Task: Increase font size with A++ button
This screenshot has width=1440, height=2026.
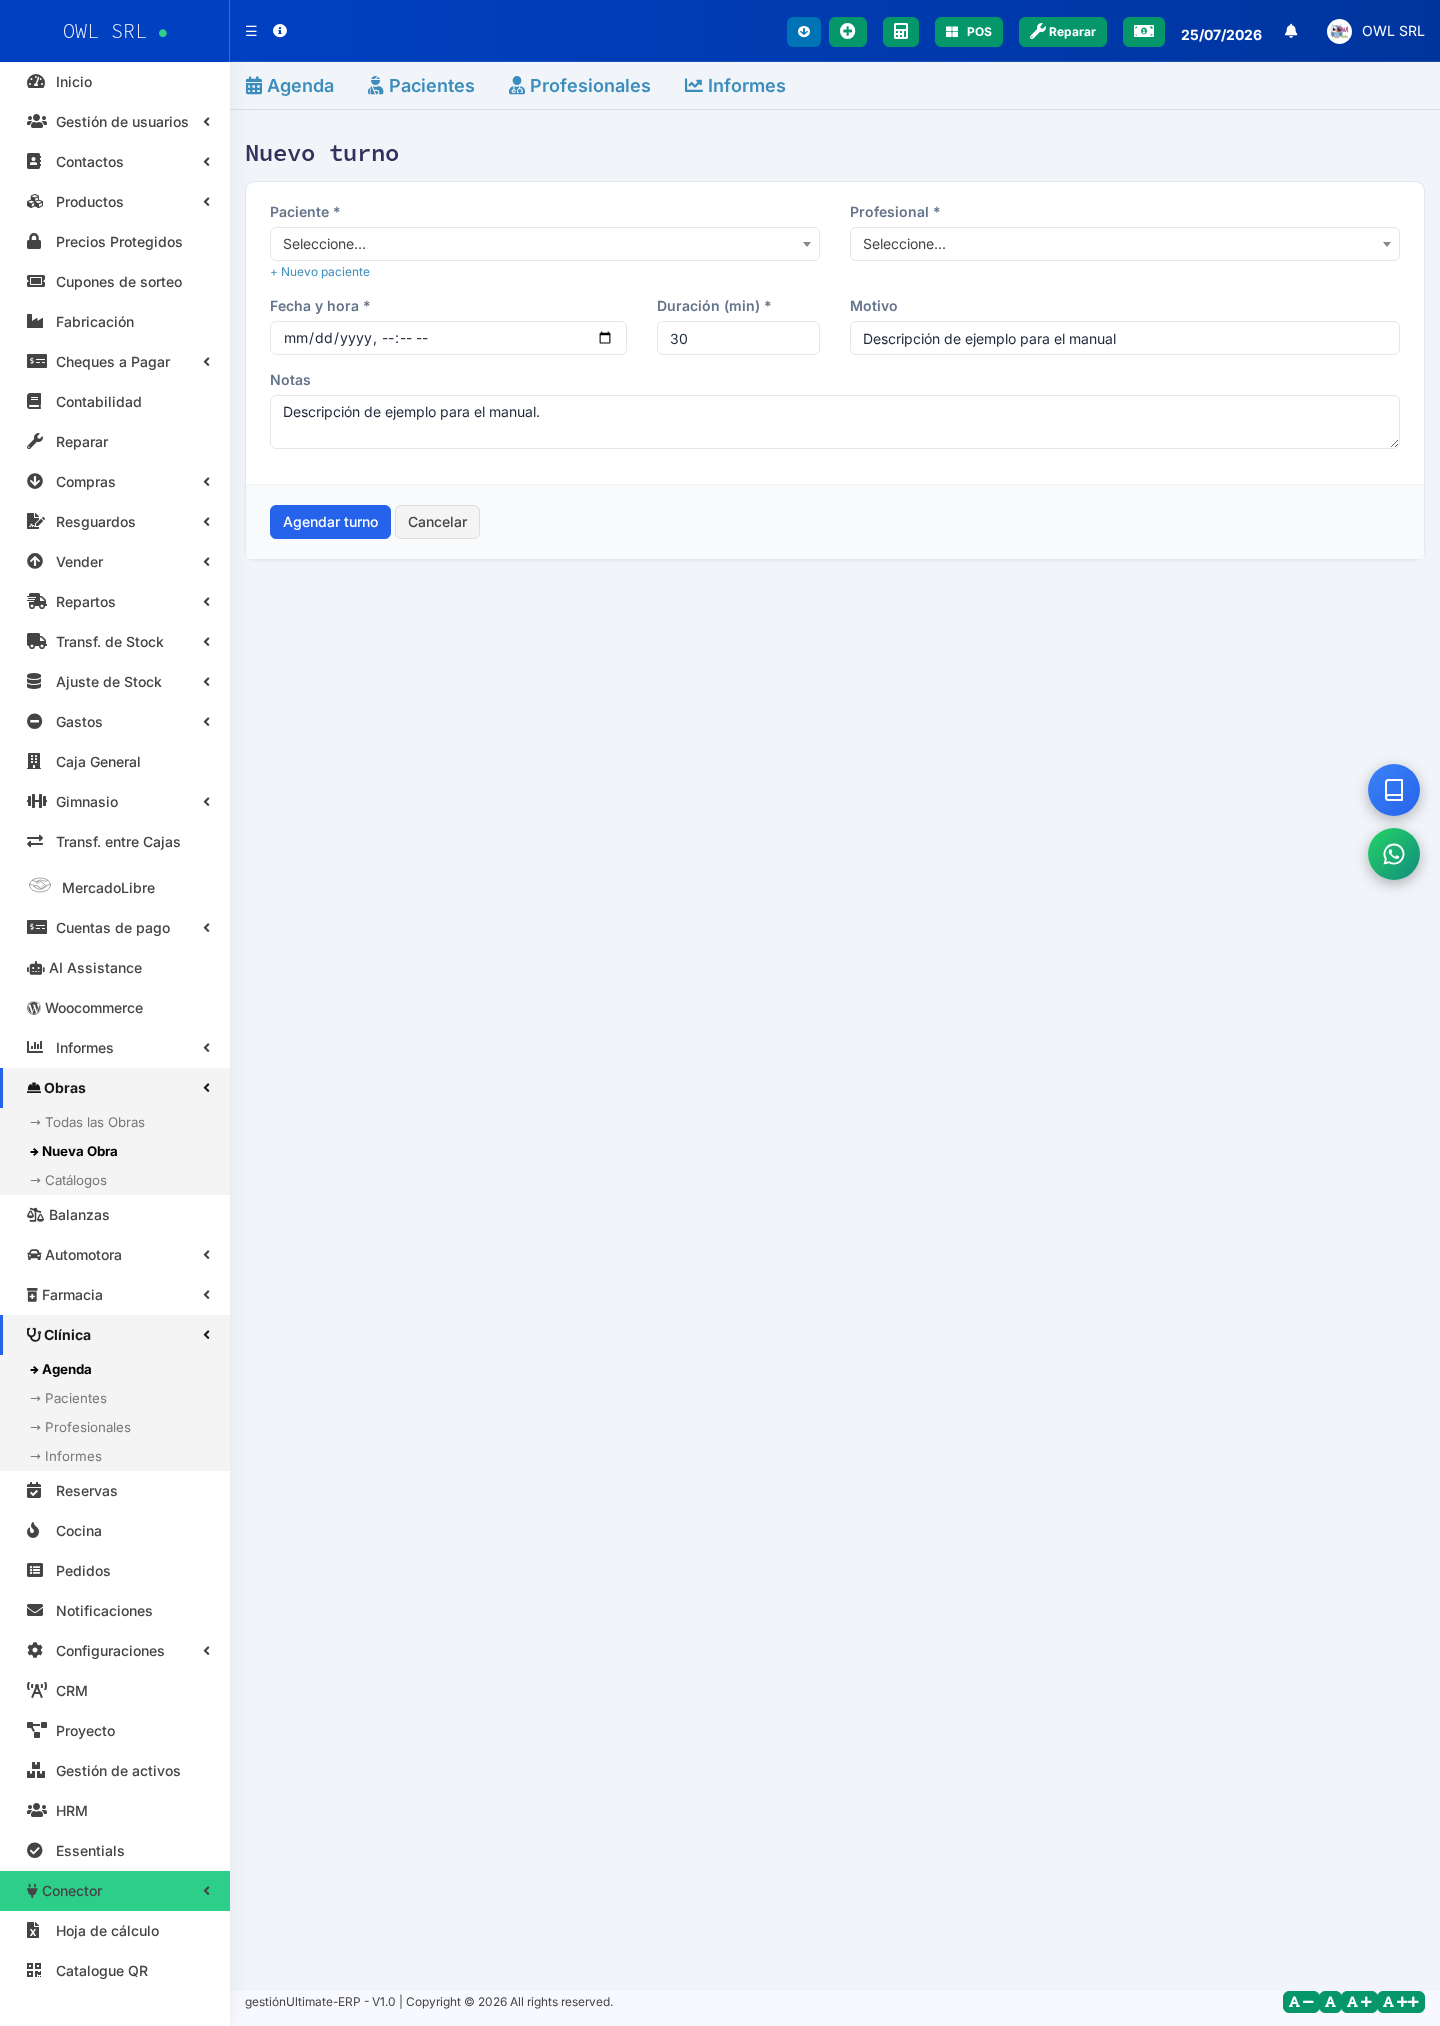Action: [1401, 2002]
